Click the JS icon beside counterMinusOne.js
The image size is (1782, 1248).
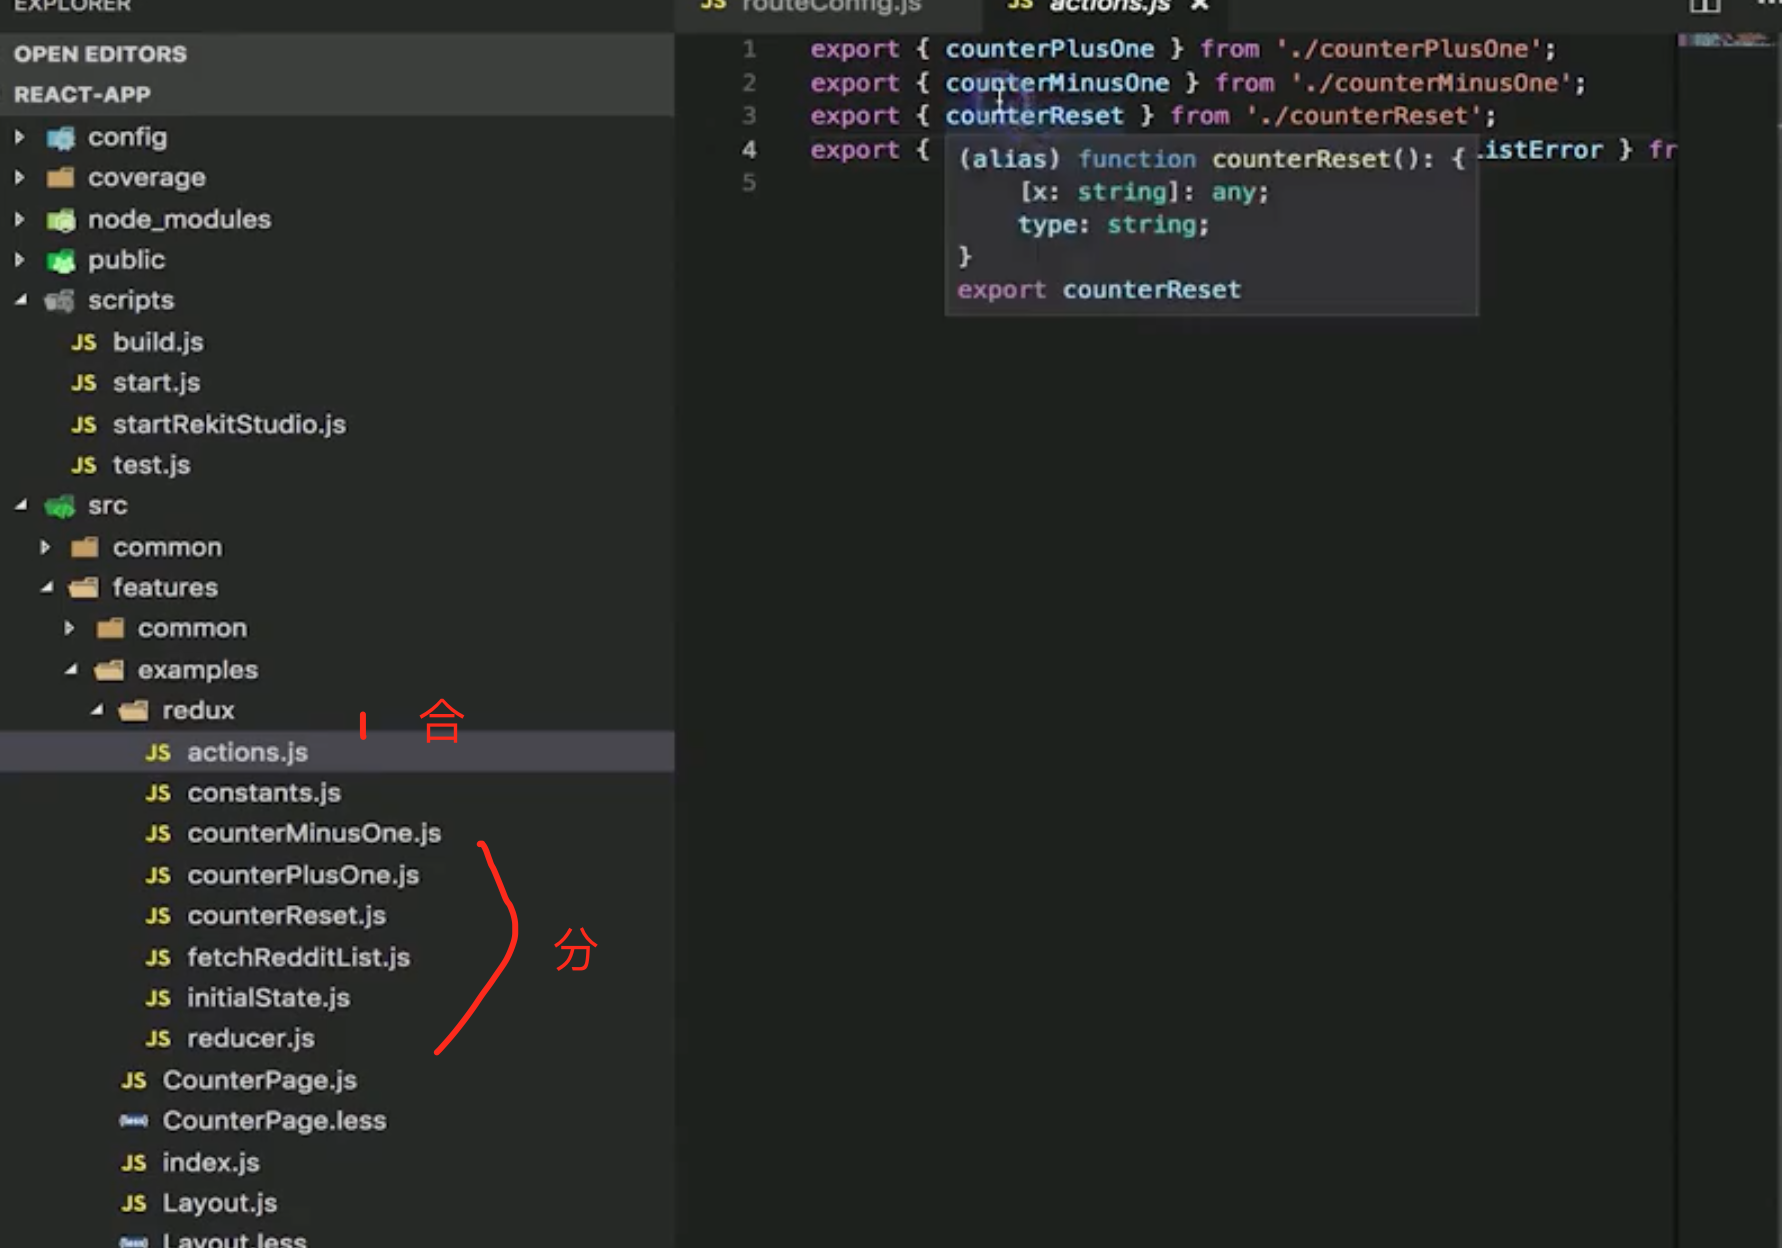click(x=158, y=834)
